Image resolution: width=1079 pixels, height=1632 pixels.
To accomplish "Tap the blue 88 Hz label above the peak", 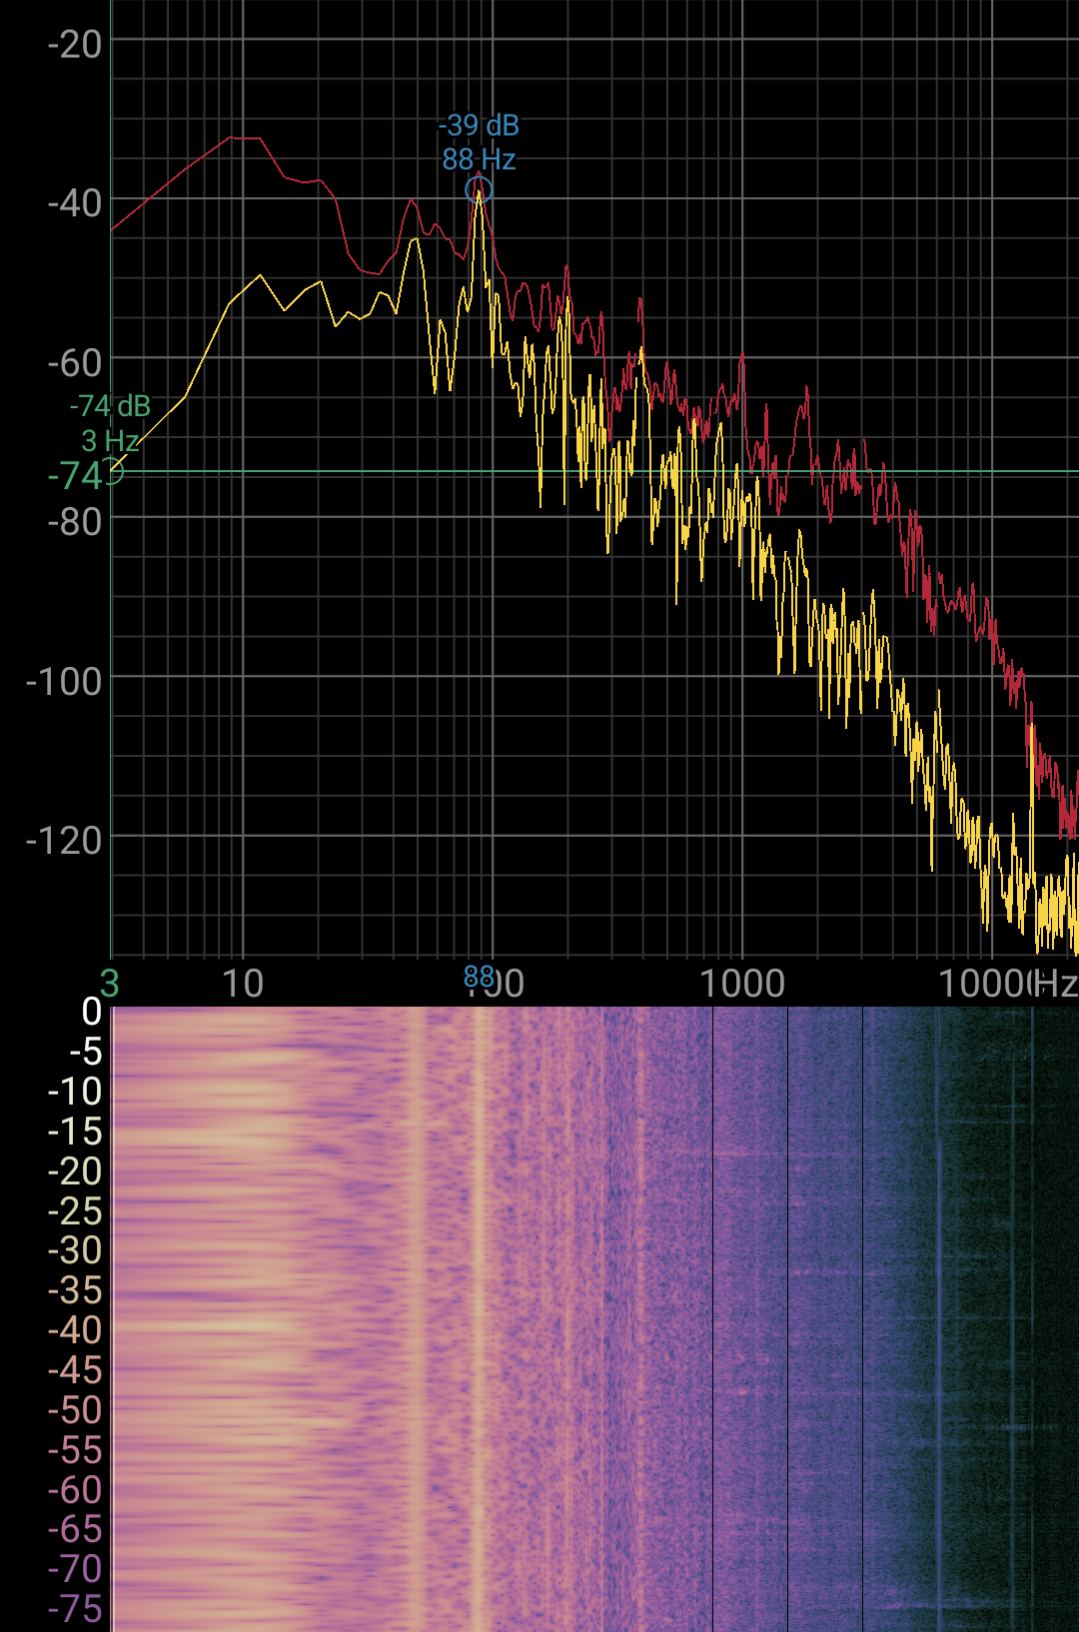I will [x=479, y=160].
